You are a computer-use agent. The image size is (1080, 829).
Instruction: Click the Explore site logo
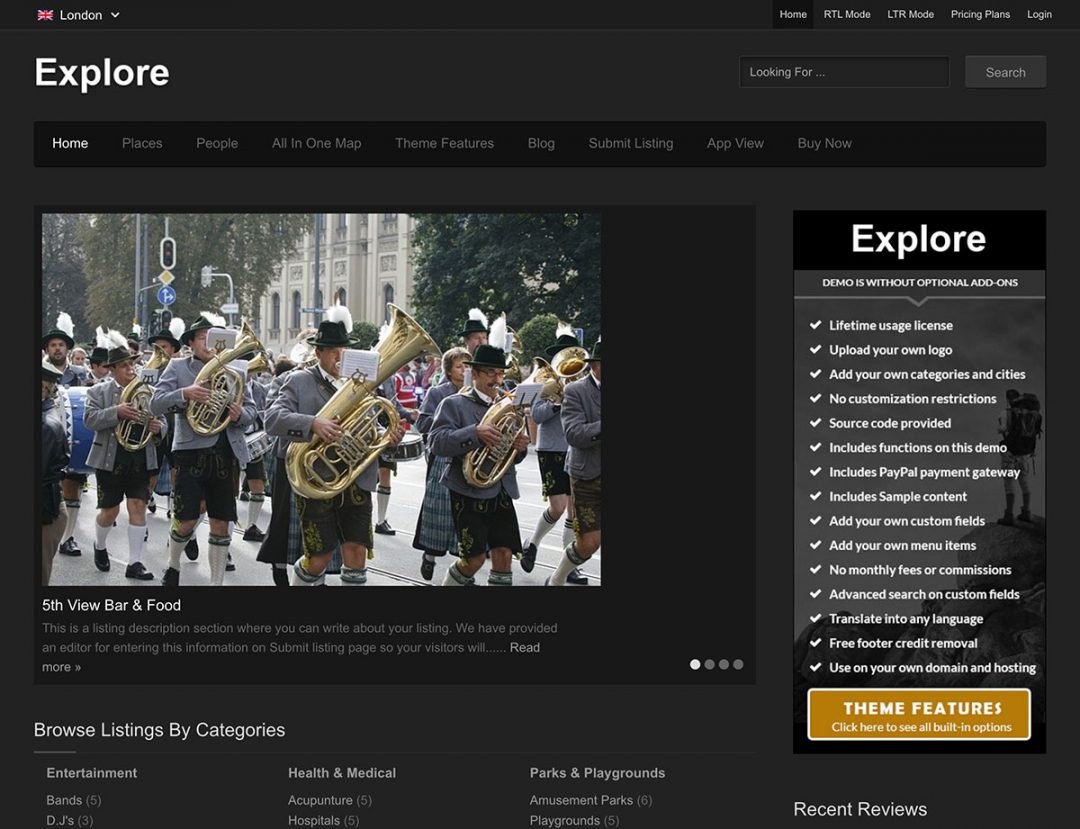[102, 73]
